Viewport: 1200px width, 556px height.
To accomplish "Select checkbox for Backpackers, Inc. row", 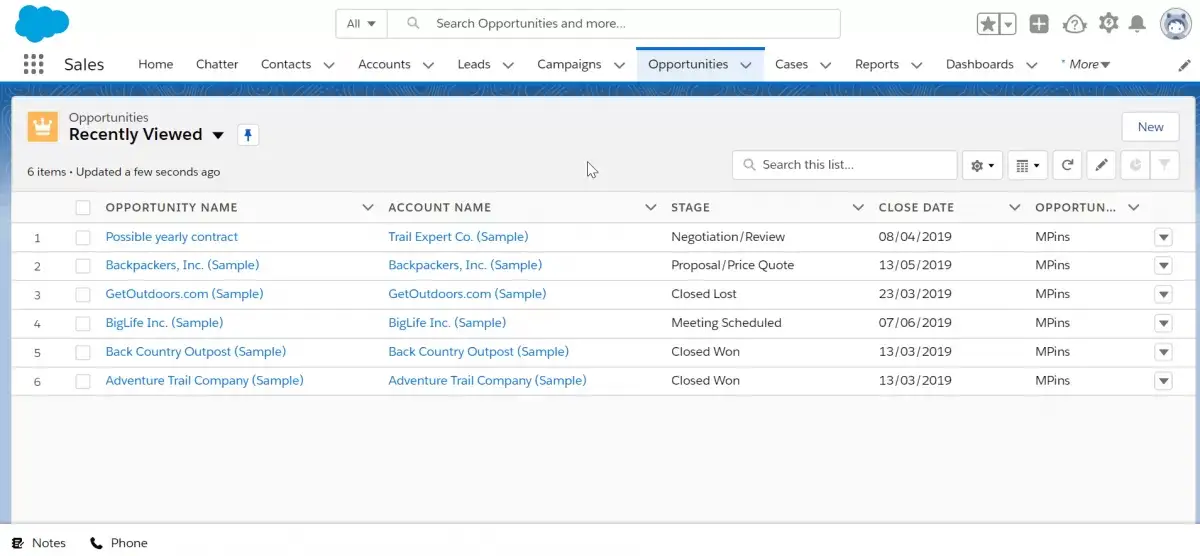I will tap(83, 266).
